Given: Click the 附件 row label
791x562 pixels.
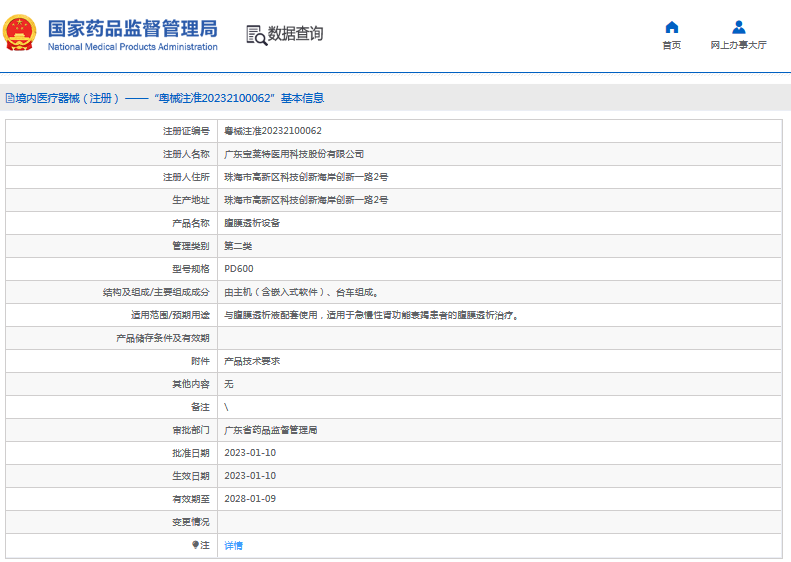Looking at the screenshot, I should click(200, 361).
